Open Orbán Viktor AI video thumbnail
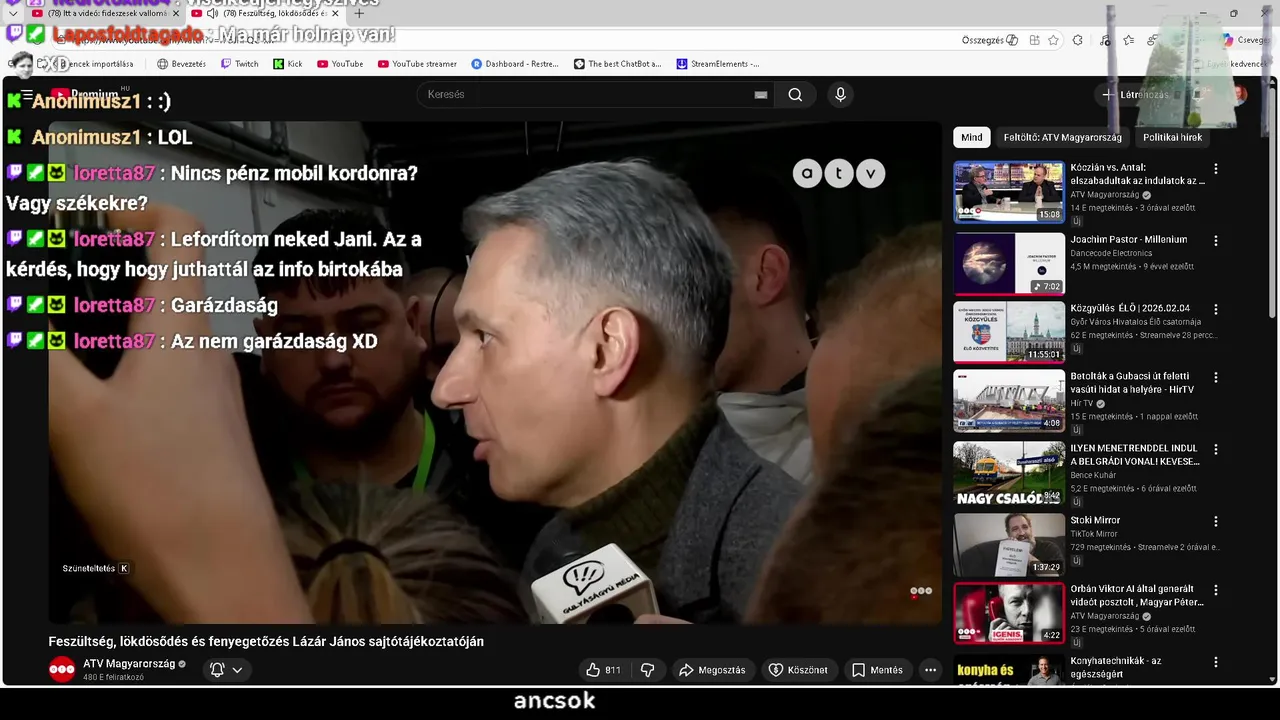The image size is (1280, 720). tap(1008, 614)
